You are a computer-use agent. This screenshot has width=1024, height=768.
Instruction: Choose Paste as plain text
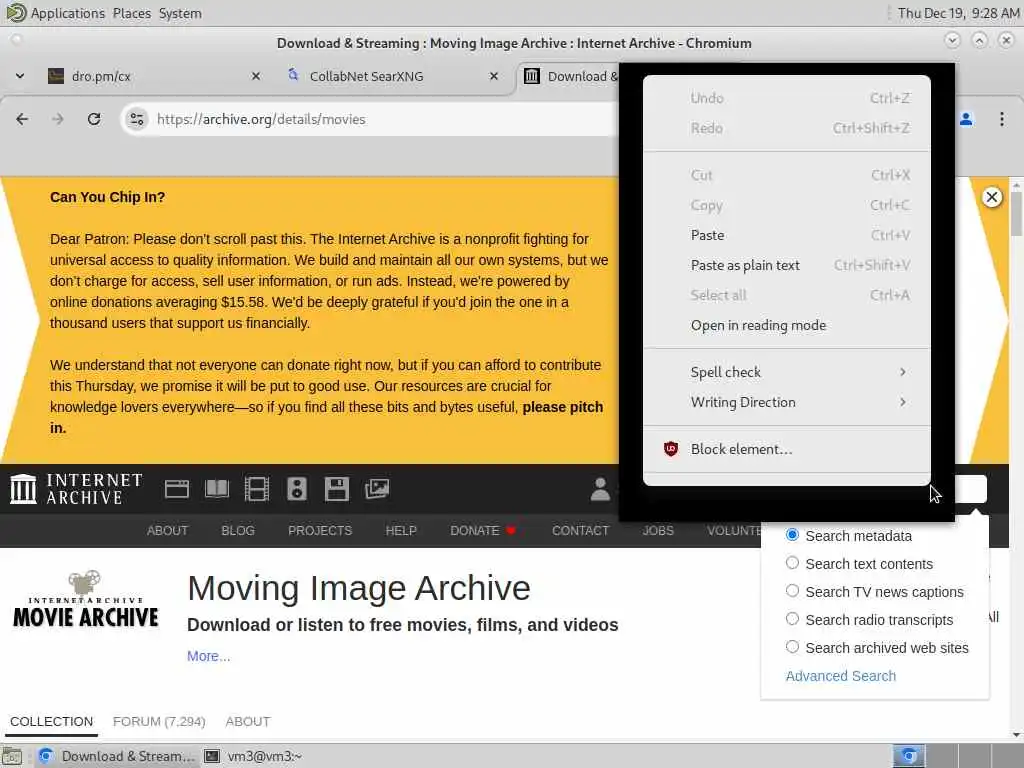pos(786,265)
